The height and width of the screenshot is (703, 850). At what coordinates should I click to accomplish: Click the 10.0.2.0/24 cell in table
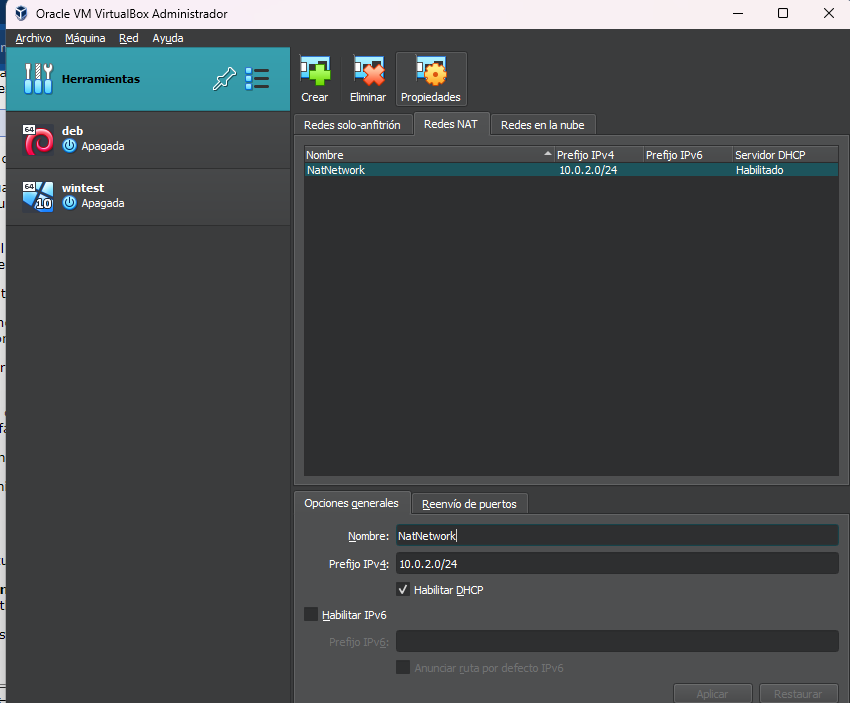(x=588, y=170)
